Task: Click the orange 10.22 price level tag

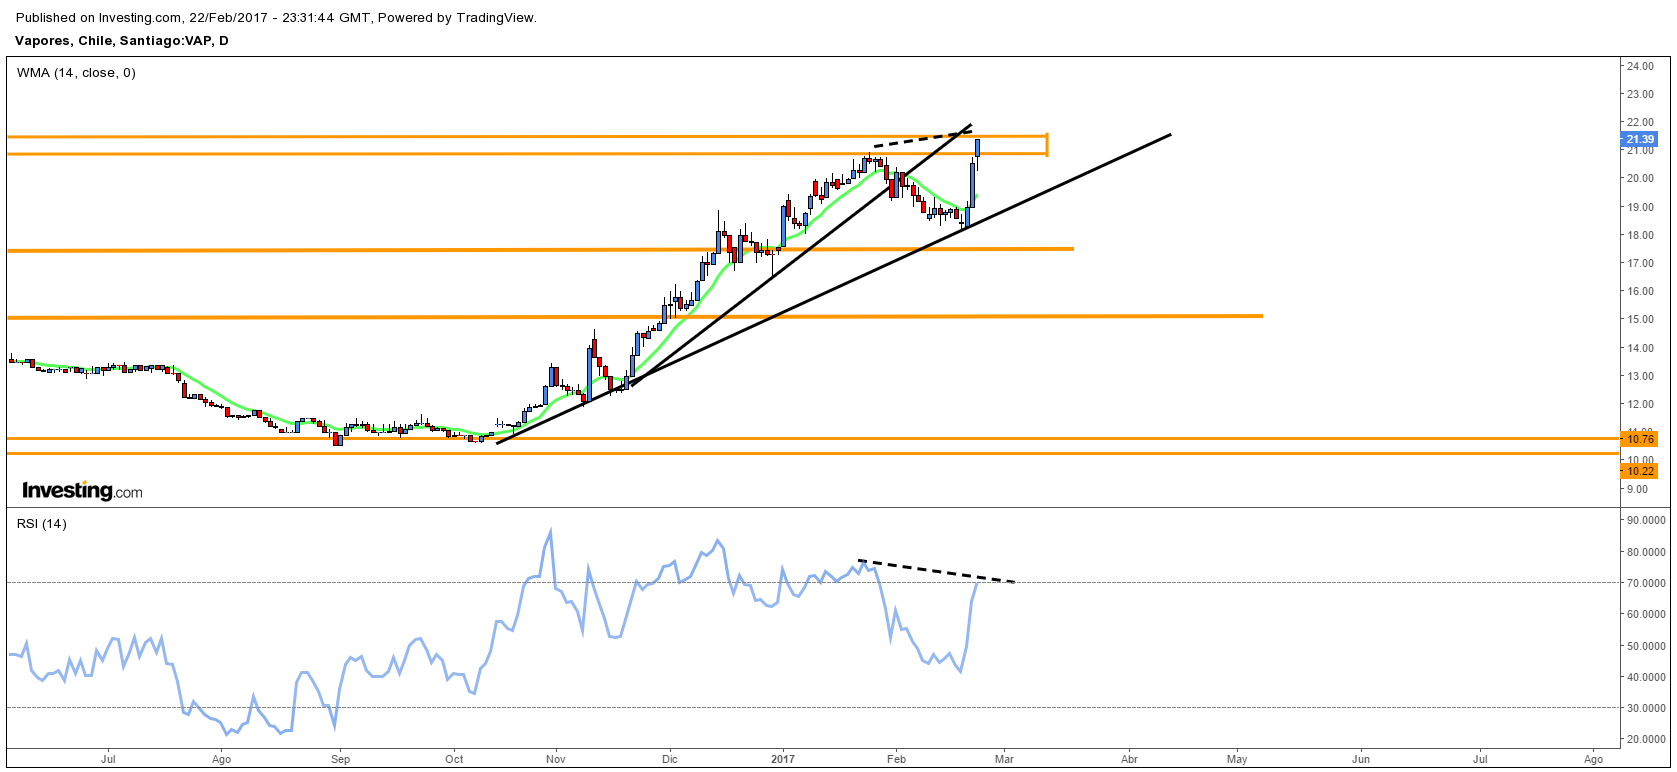Action: click(x=1640, y=471)
